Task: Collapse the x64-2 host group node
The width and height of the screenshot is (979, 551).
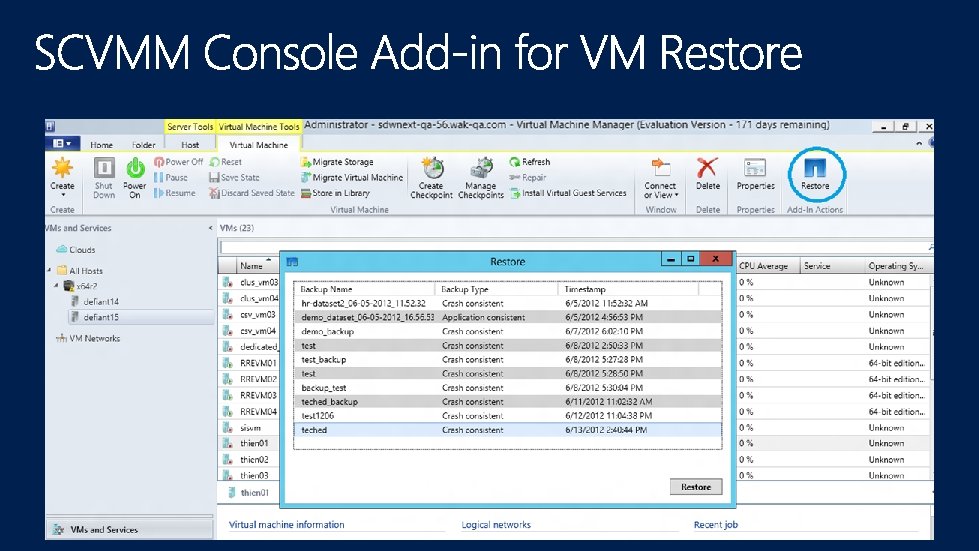Action: [56, 286]
